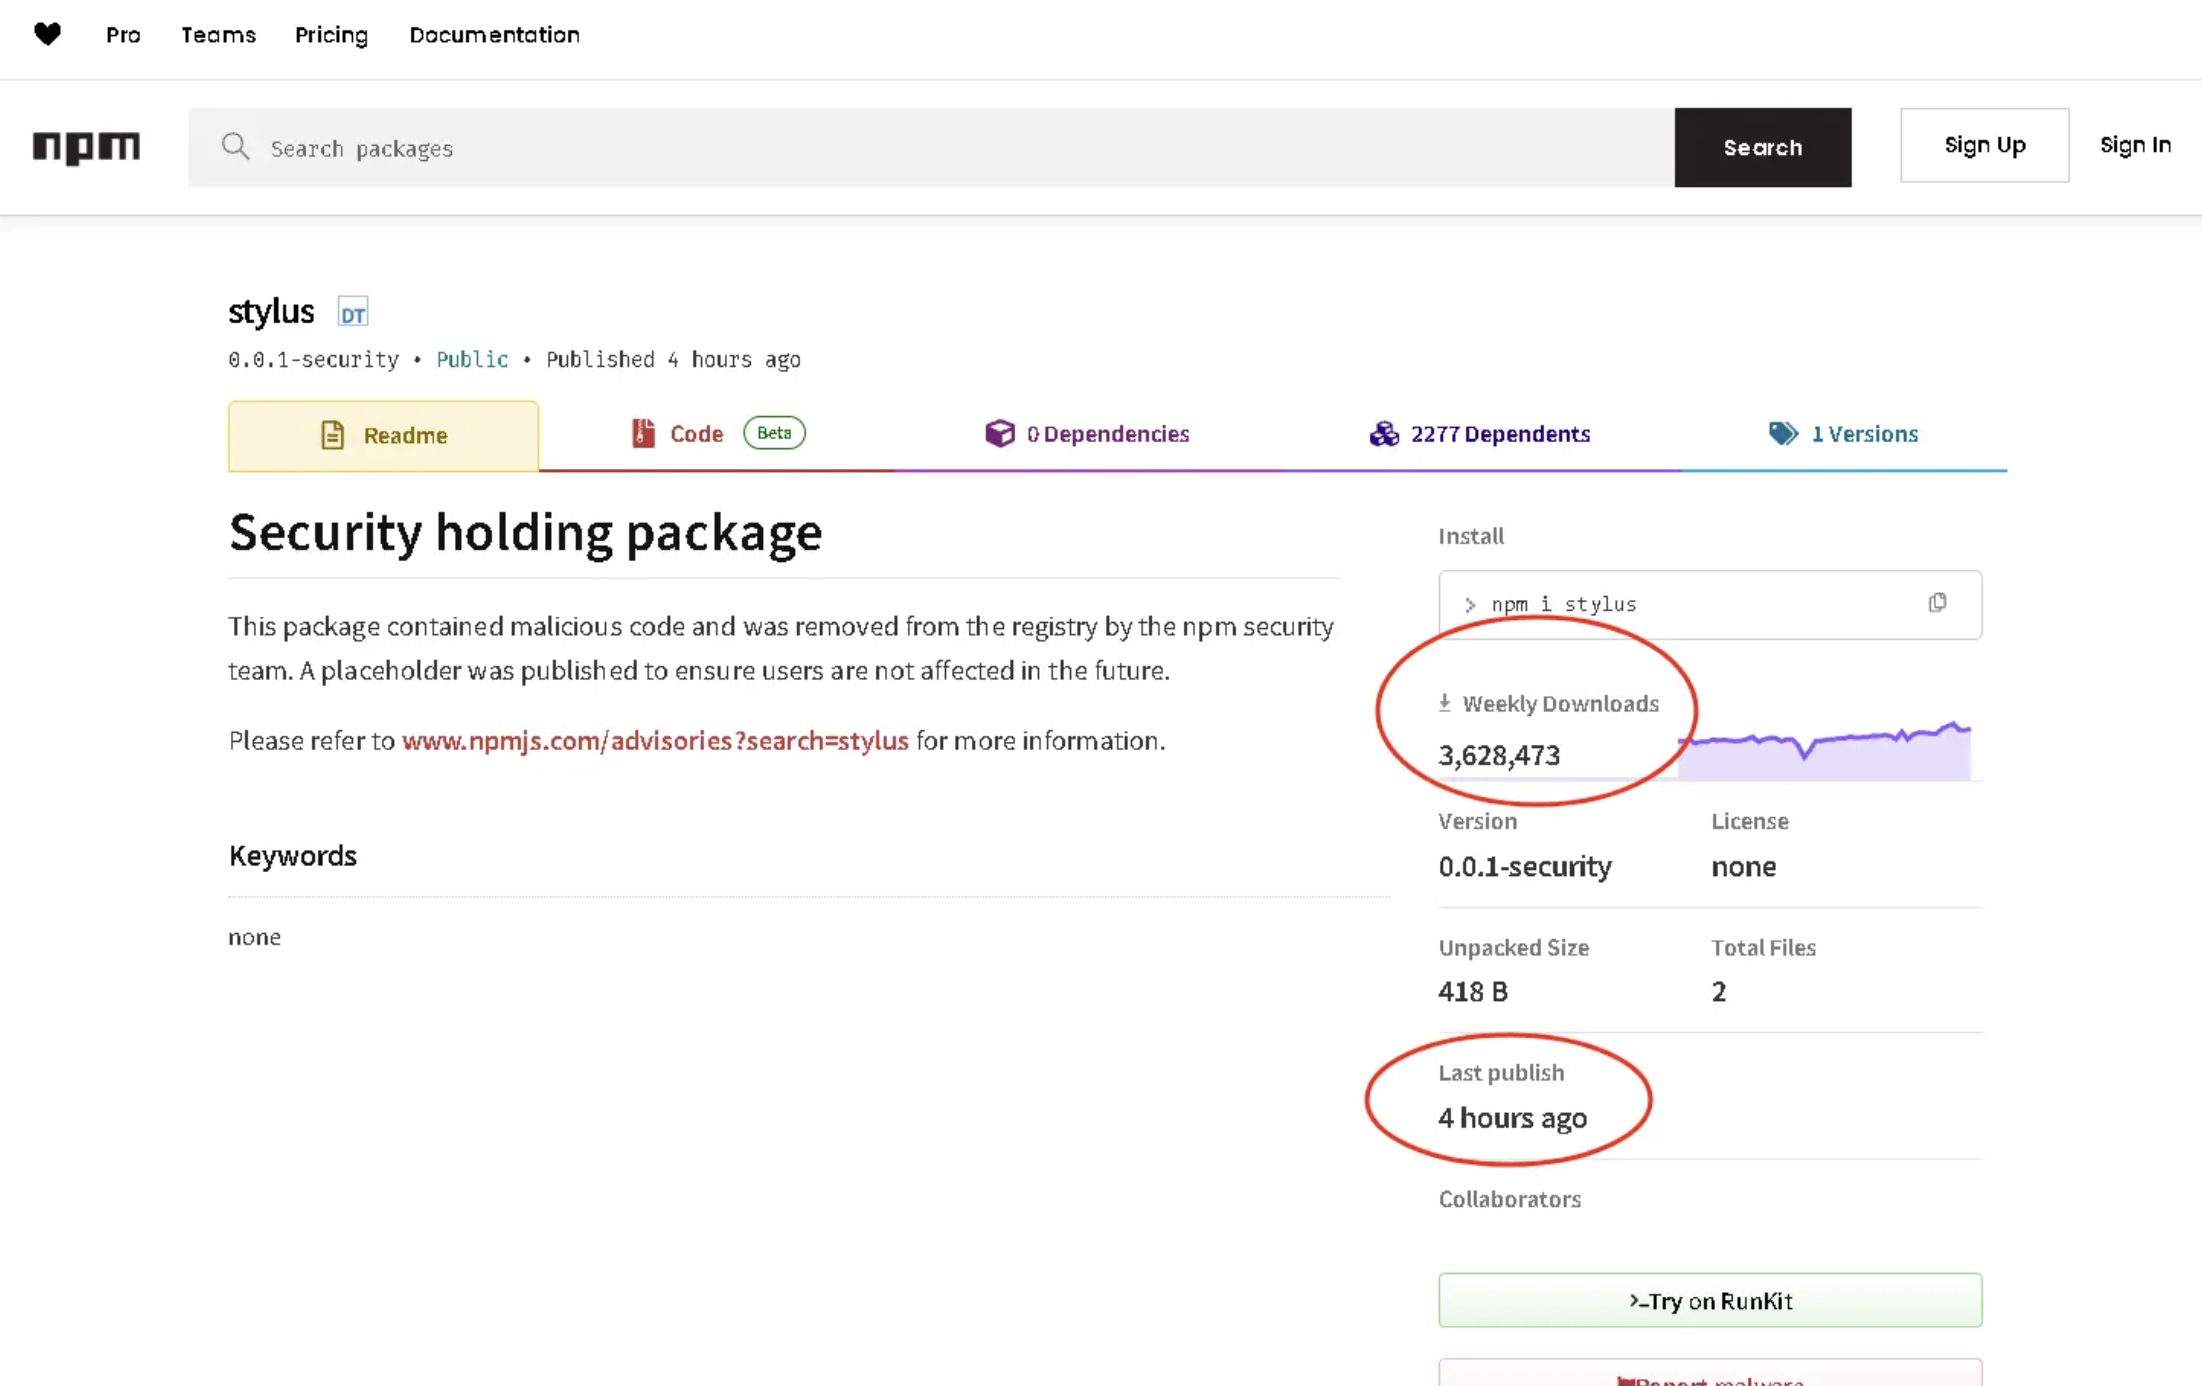
Task: Click the stylus package title
Action: pos(271,311)
